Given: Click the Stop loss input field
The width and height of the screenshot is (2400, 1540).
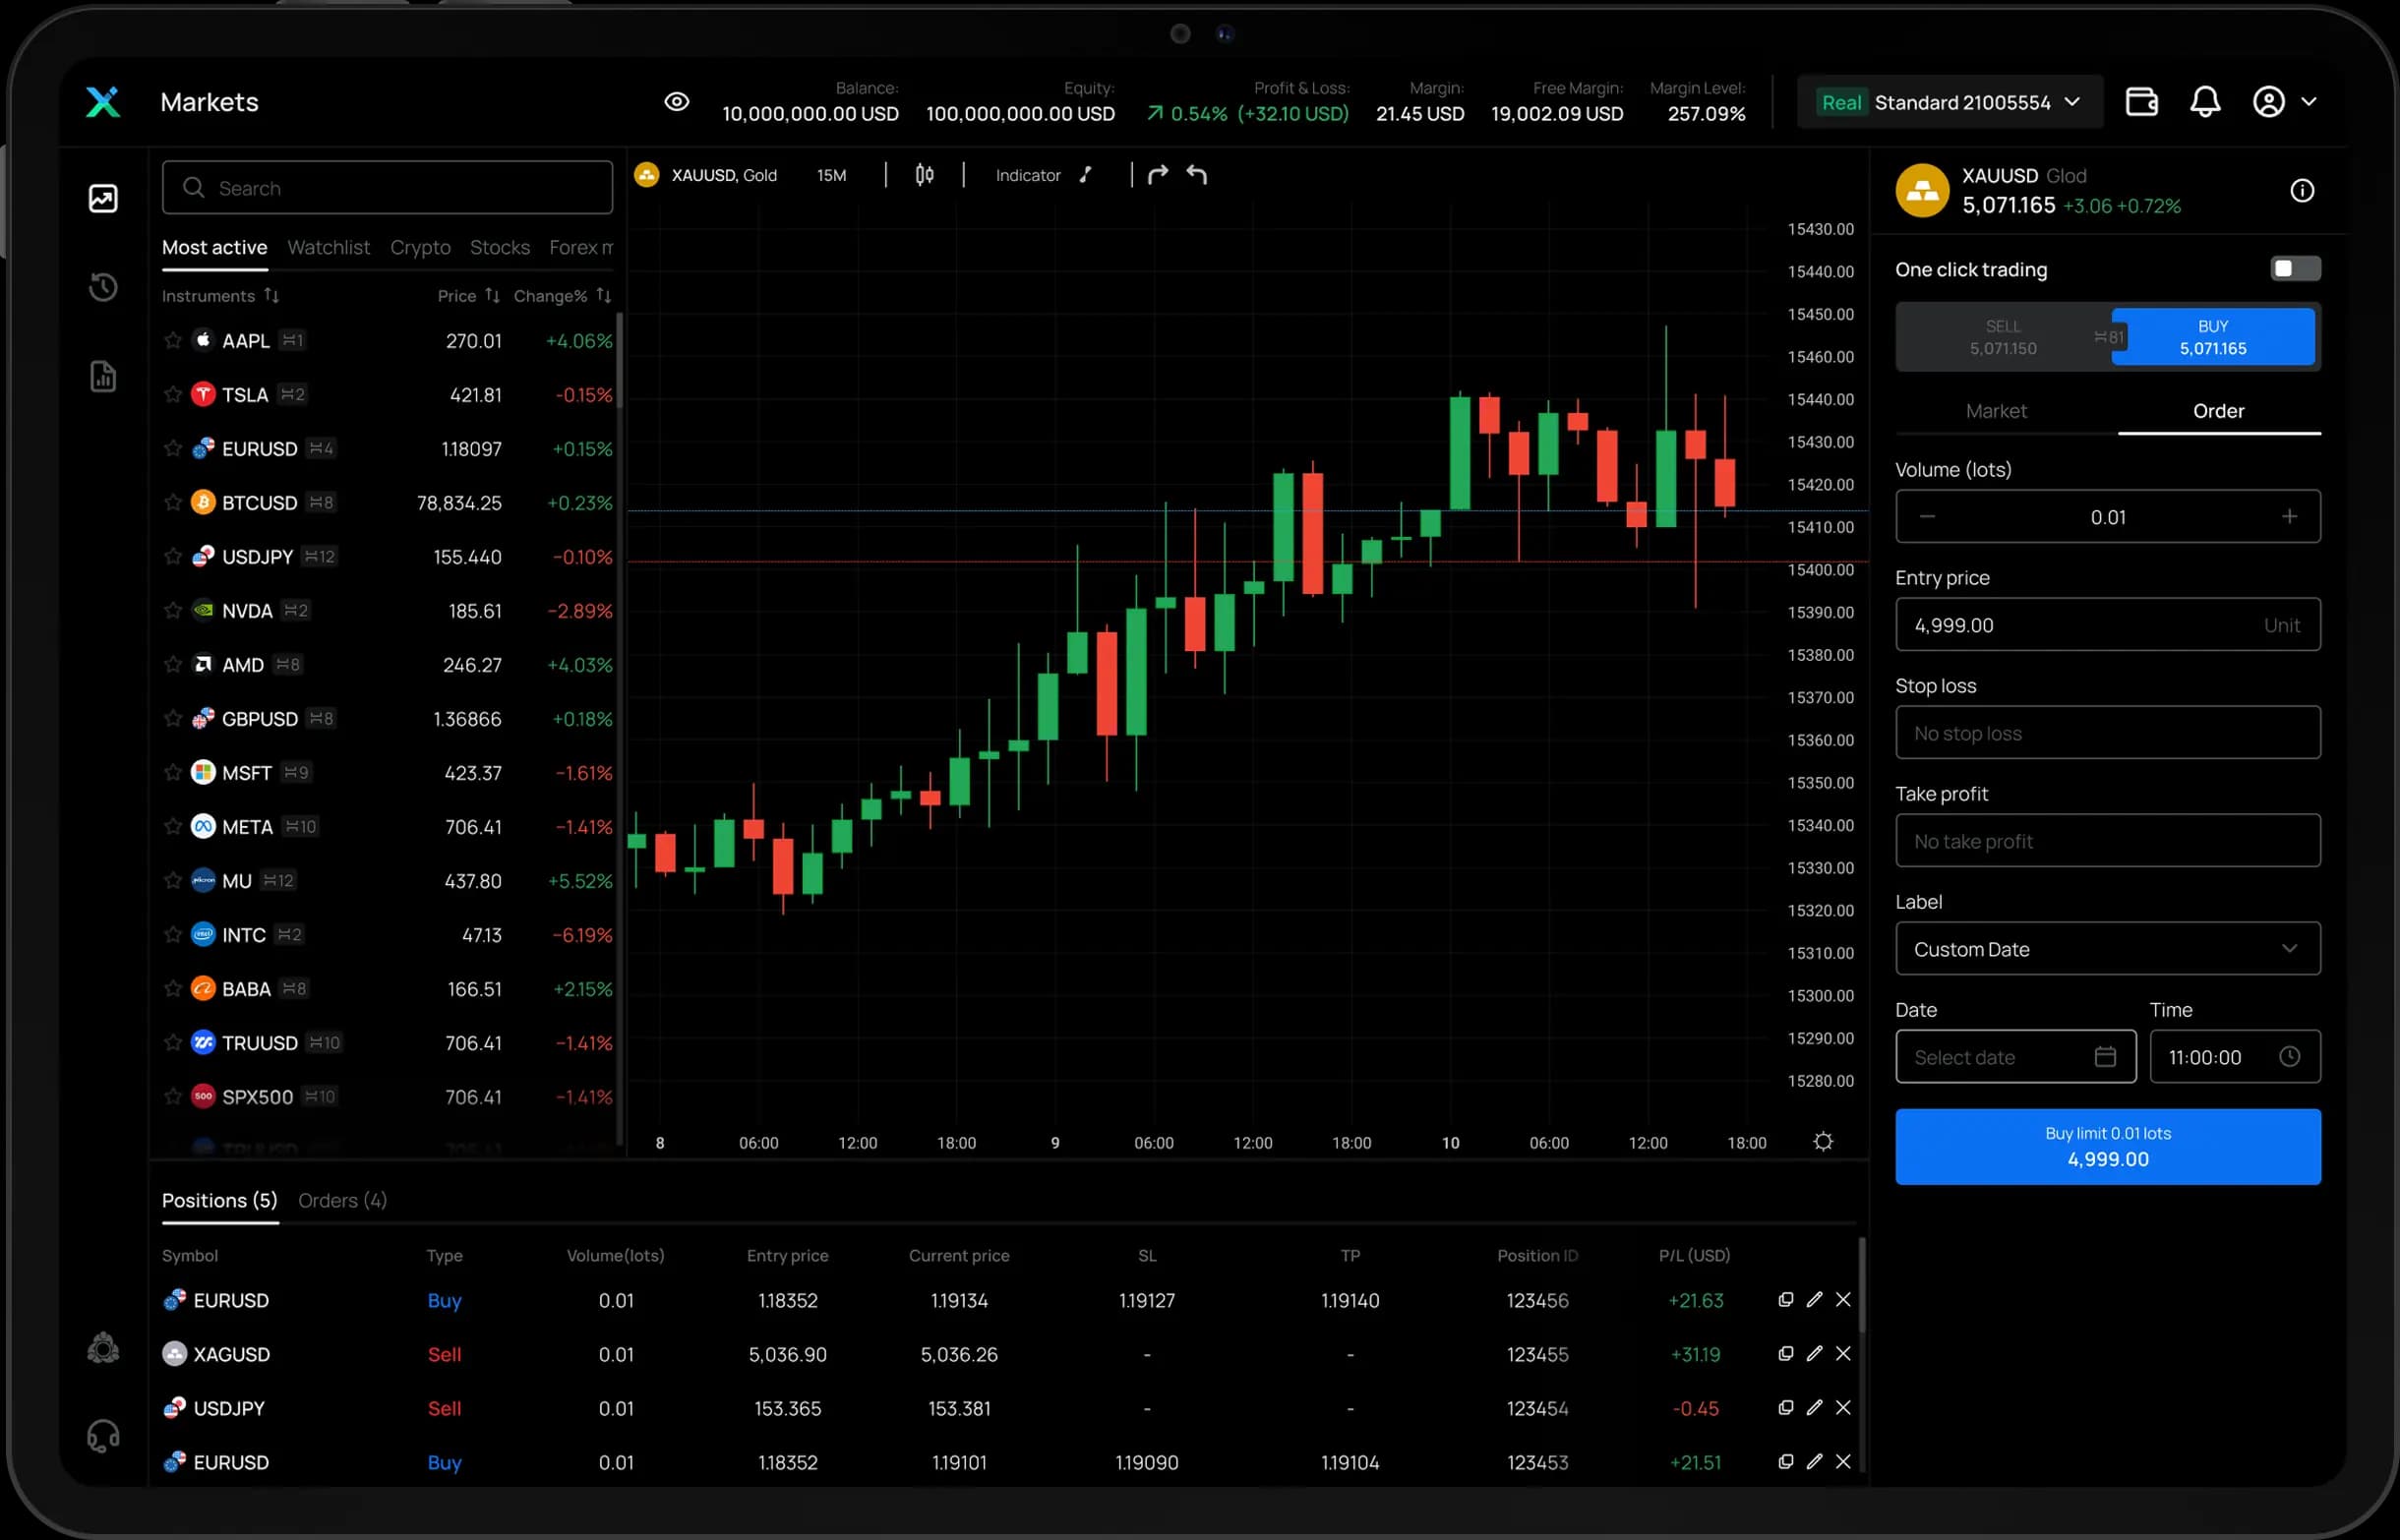Looking at the screenshot, I should click(x=2108, y=732).
